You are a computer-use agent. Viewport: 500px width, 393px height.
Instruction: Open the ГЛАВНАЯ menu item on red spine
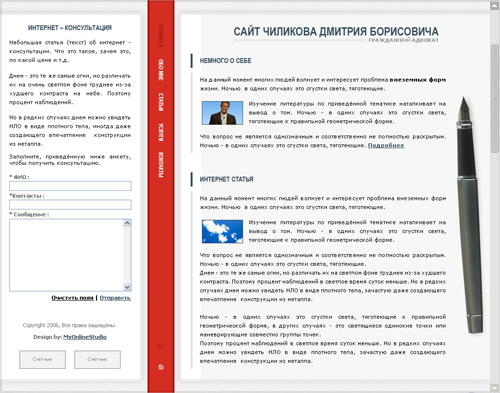tap(161, 36)
